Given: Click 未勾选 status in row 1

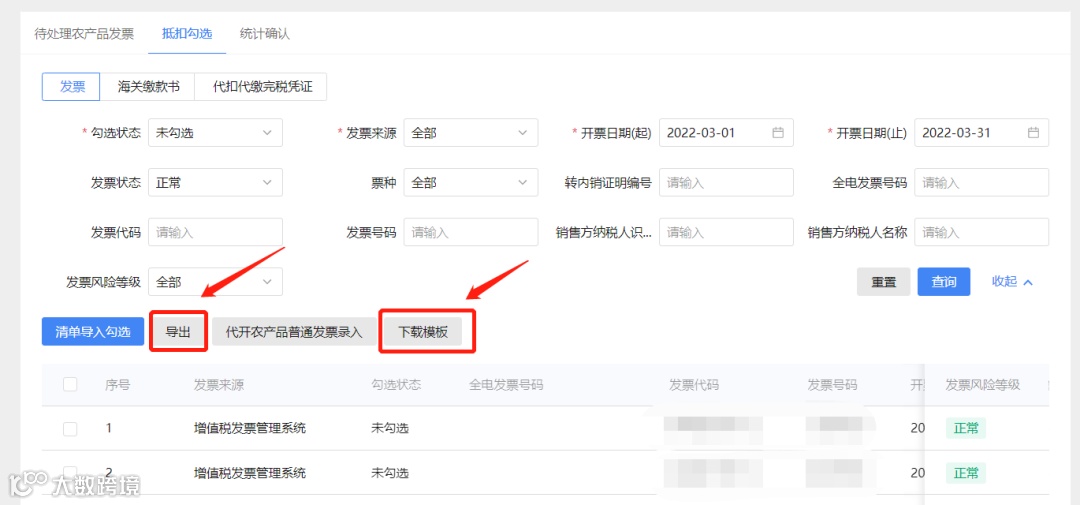Looking at the screenshot, I should tap(390, 429).
